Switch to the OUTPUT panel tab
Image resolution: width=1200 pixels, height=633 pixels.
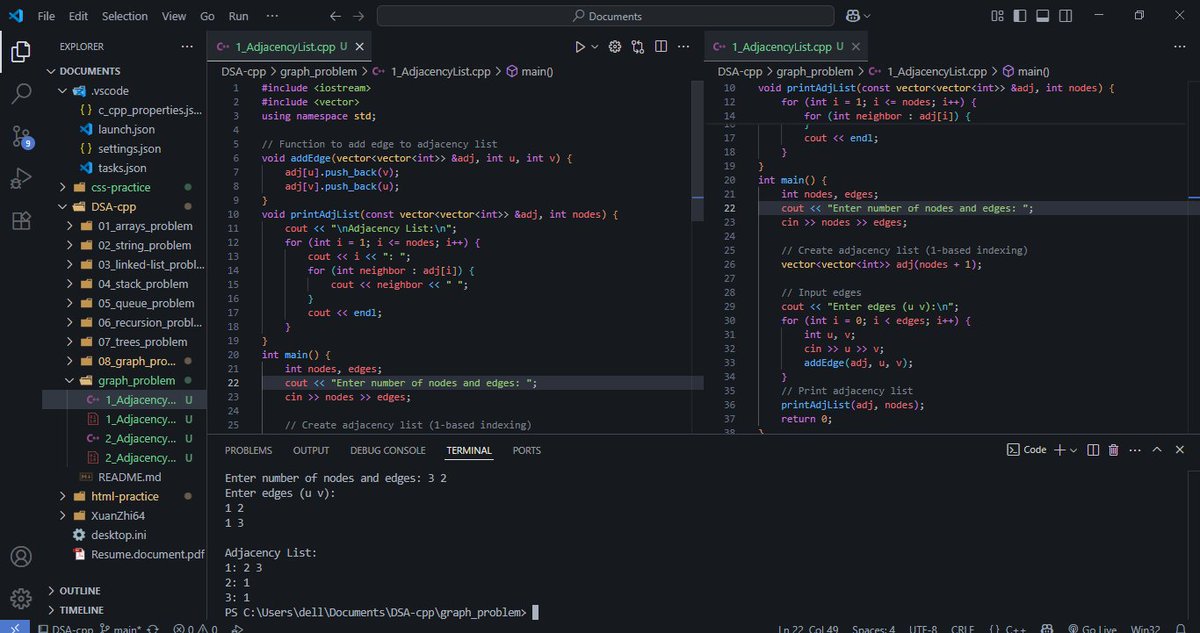(x=311, y=450)
